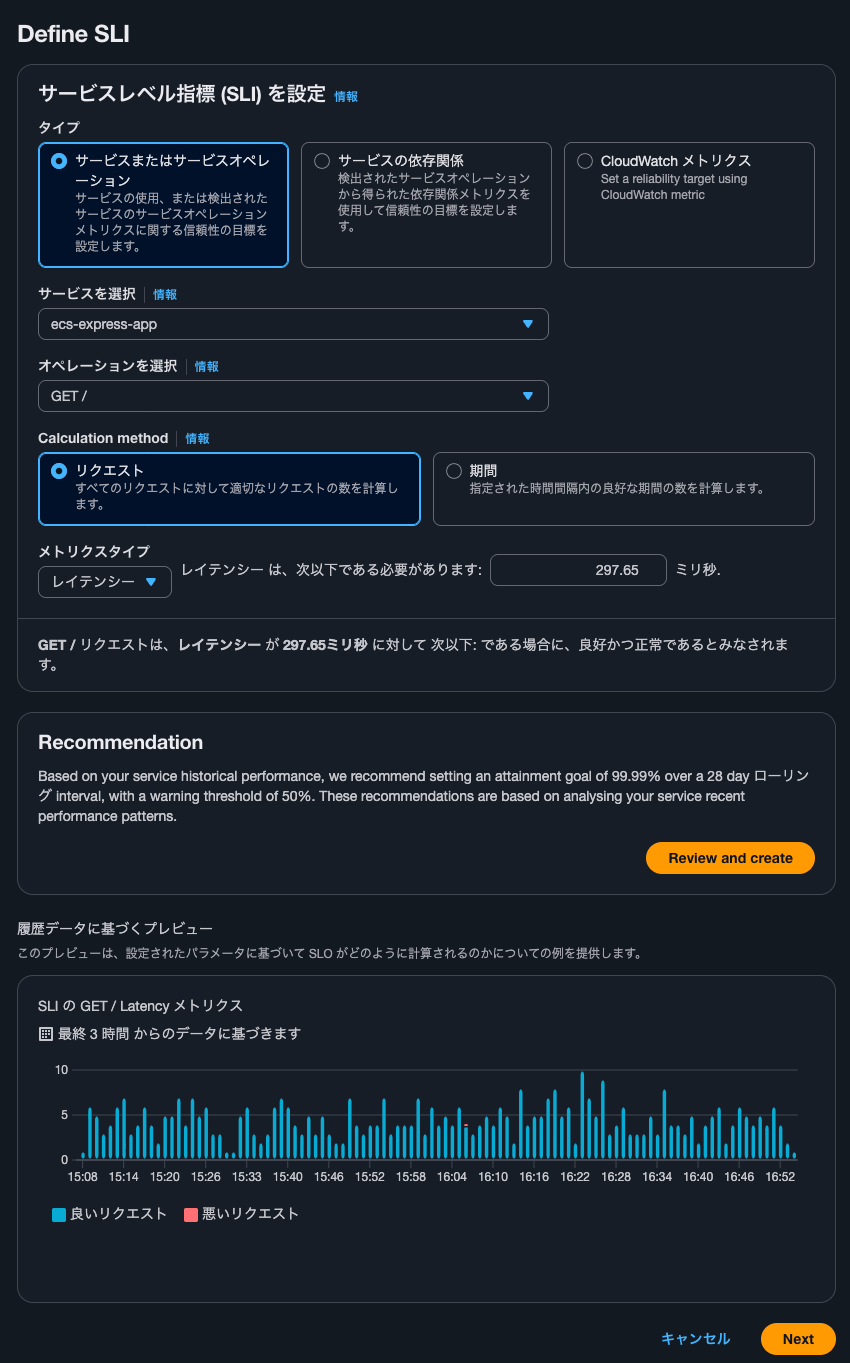Select サービスの依存関係 type option
850x1363 pixels.
tap(321, 160)
